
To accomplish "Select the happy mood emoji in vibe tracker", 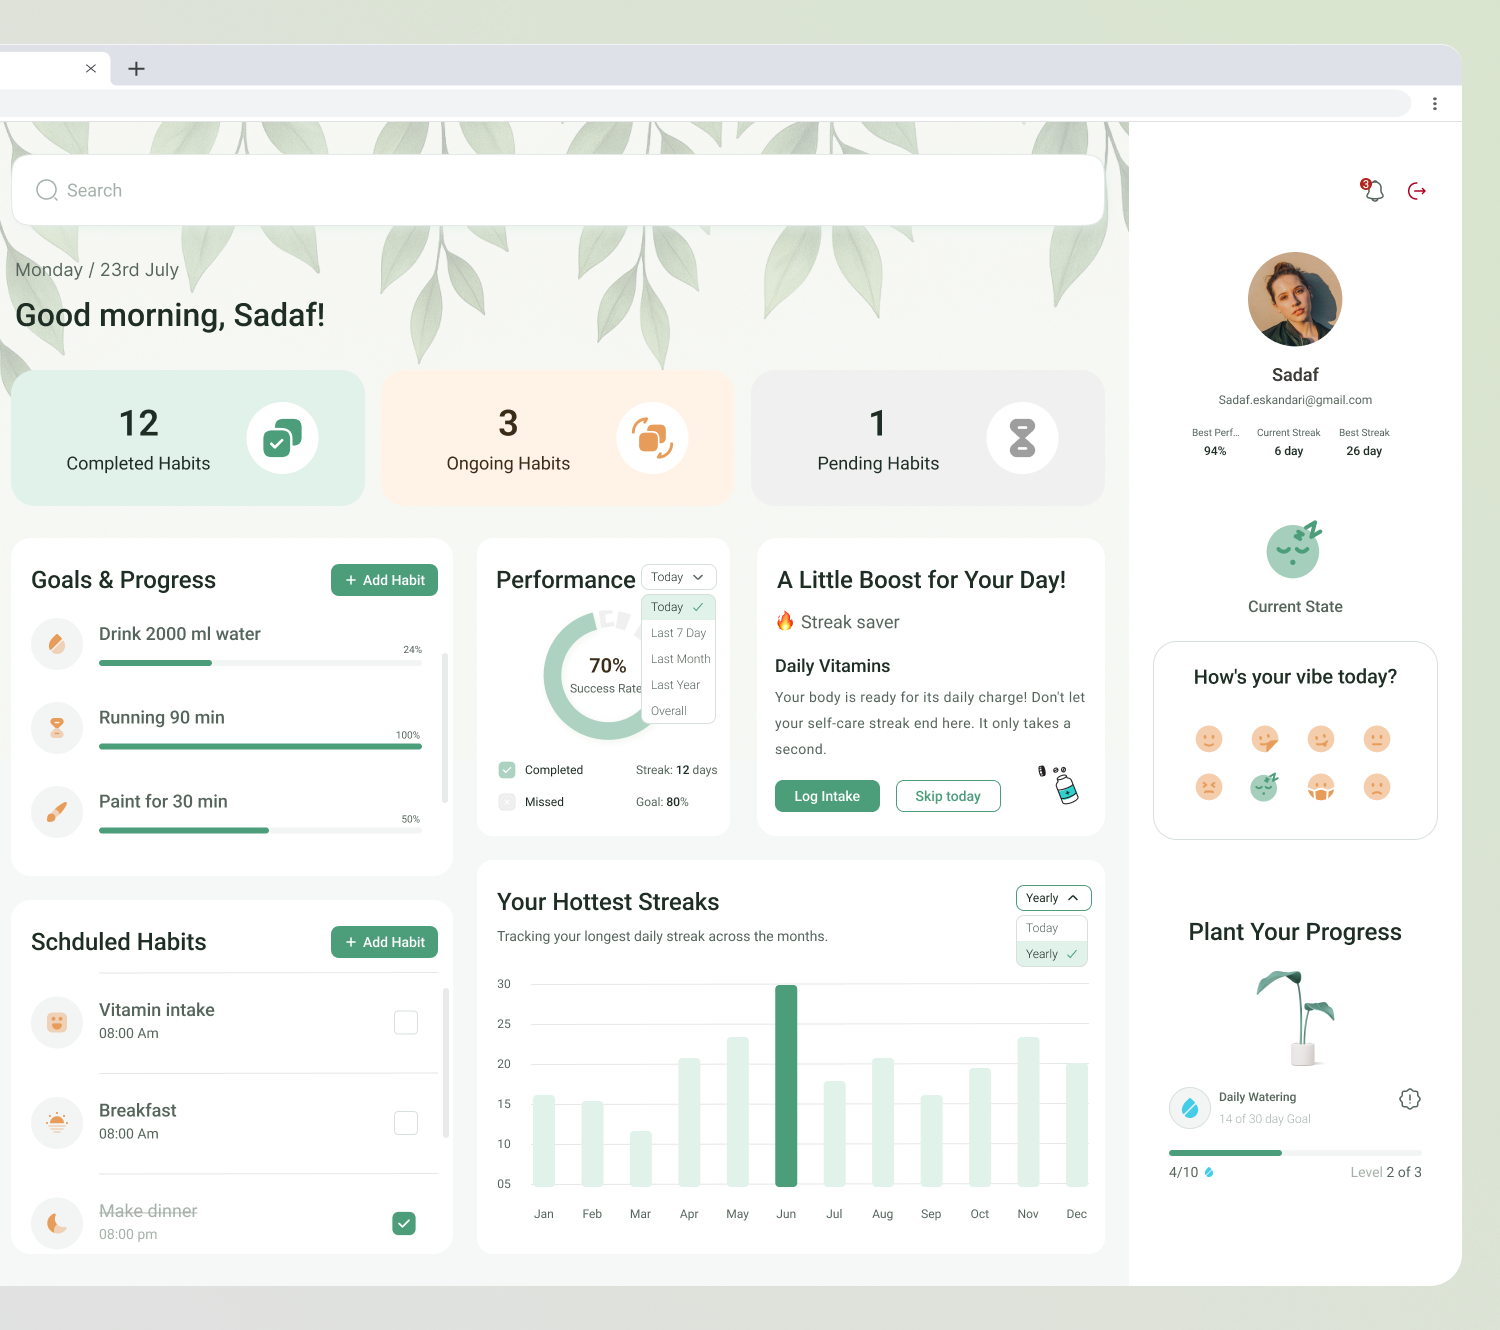I will [1208, 738].
